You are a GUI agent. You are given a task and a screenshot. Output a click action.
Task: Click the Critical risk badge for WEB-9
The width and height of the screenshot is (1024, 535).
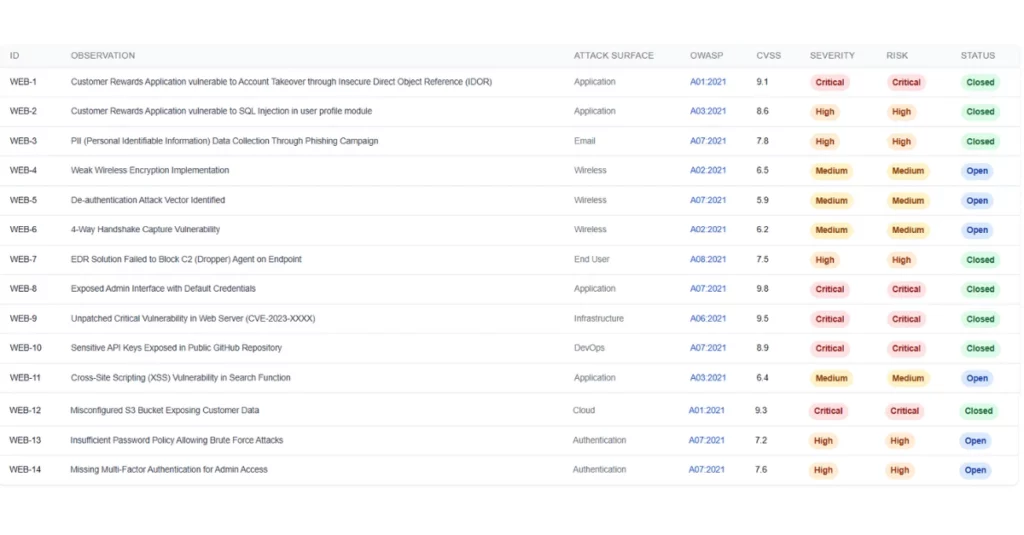pyautogui.click(x=906, y=319)
